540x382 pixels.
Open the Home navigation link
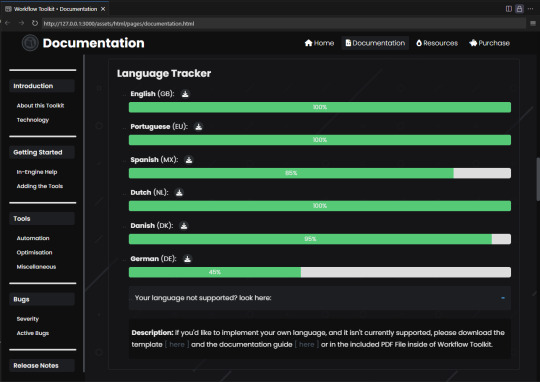tap(319, 43)
